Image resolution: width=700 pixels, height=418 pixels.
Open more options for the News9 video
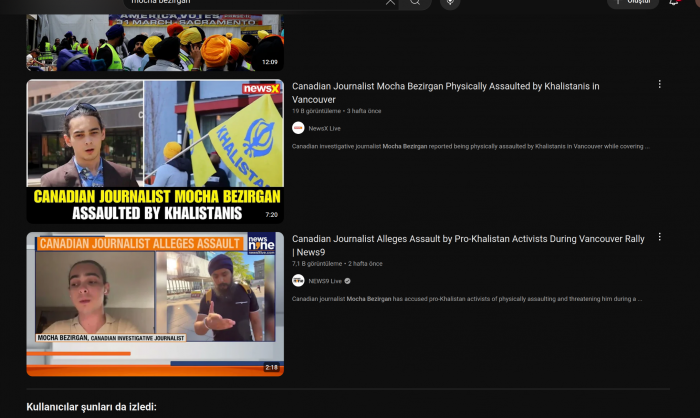pos(659,237)
